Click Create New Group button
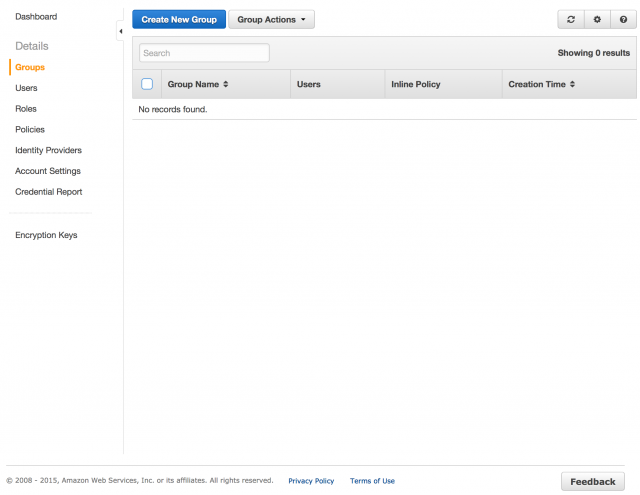This screenshot has height=495, width=640. (179, 20)
